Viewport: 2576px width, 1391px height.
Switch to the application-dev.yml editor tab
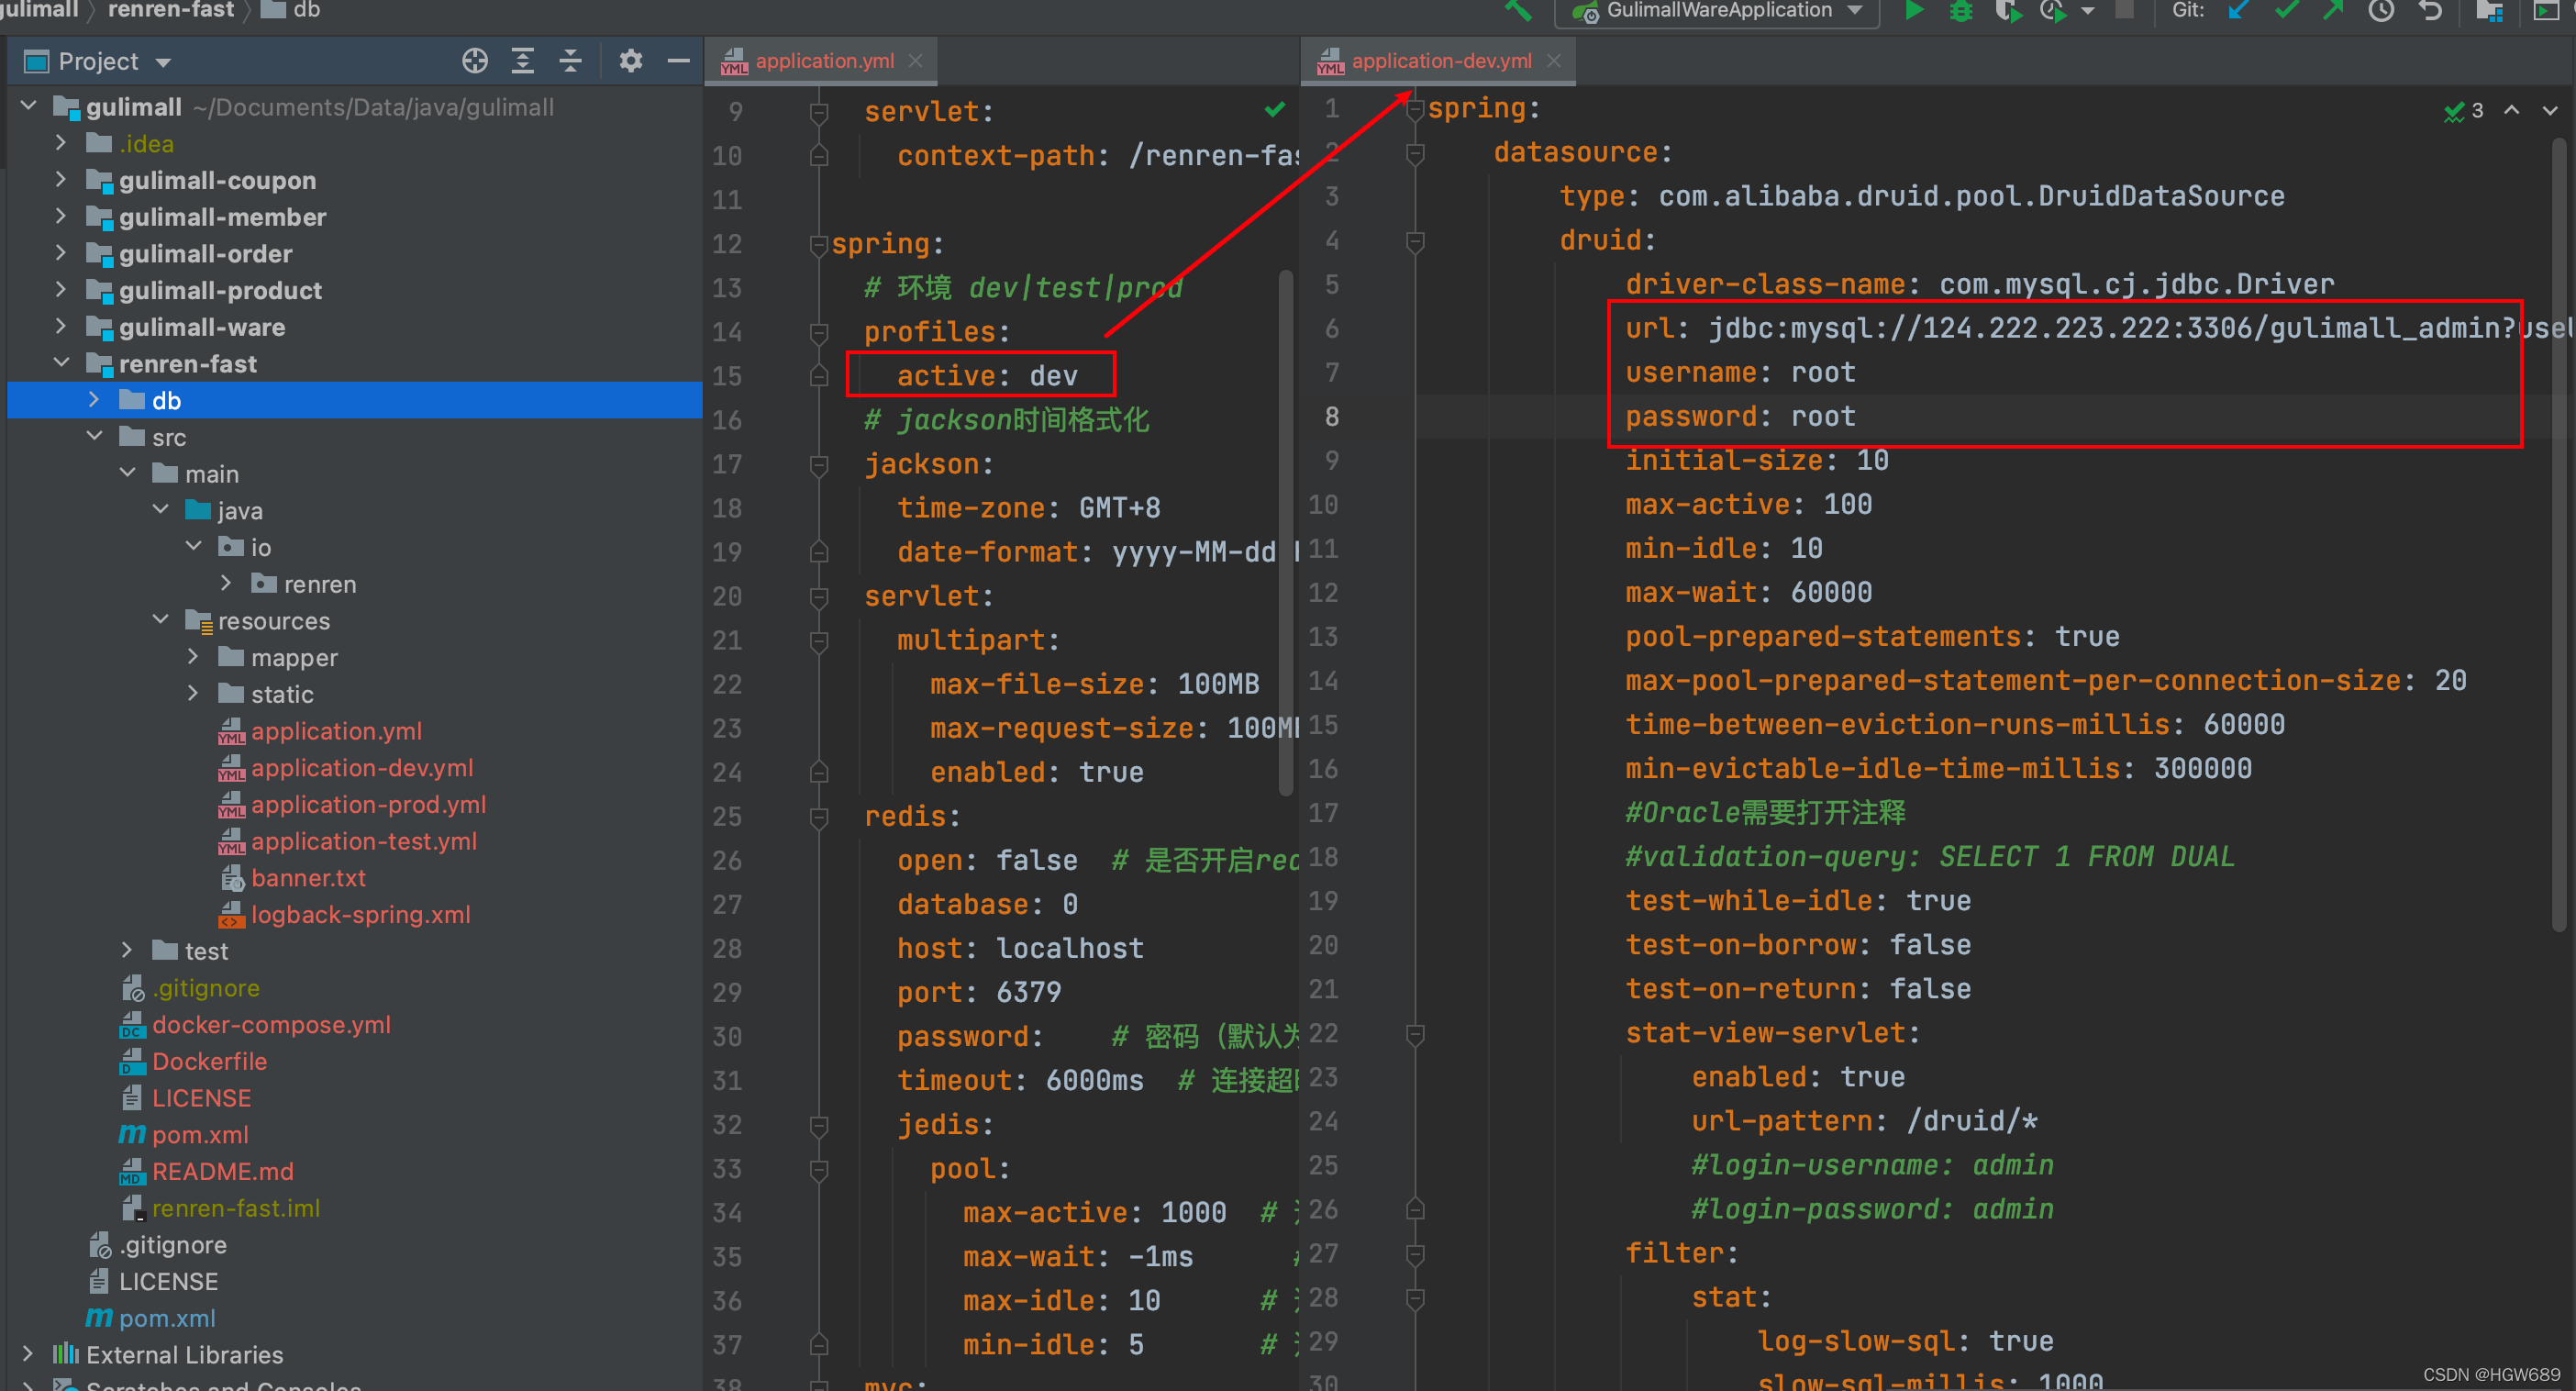[1441, 61]
